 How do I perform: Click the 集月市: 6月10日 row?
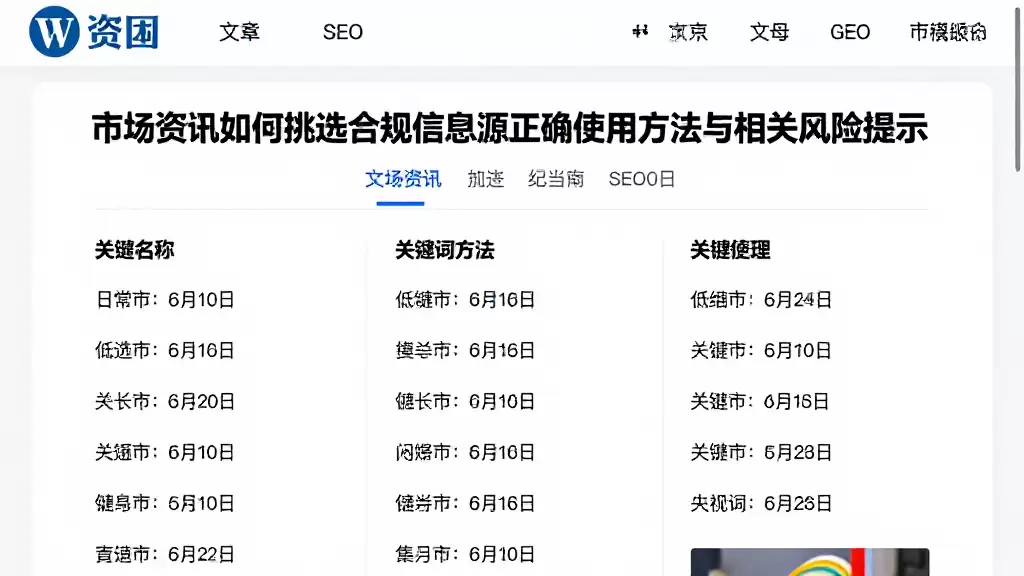465,554
